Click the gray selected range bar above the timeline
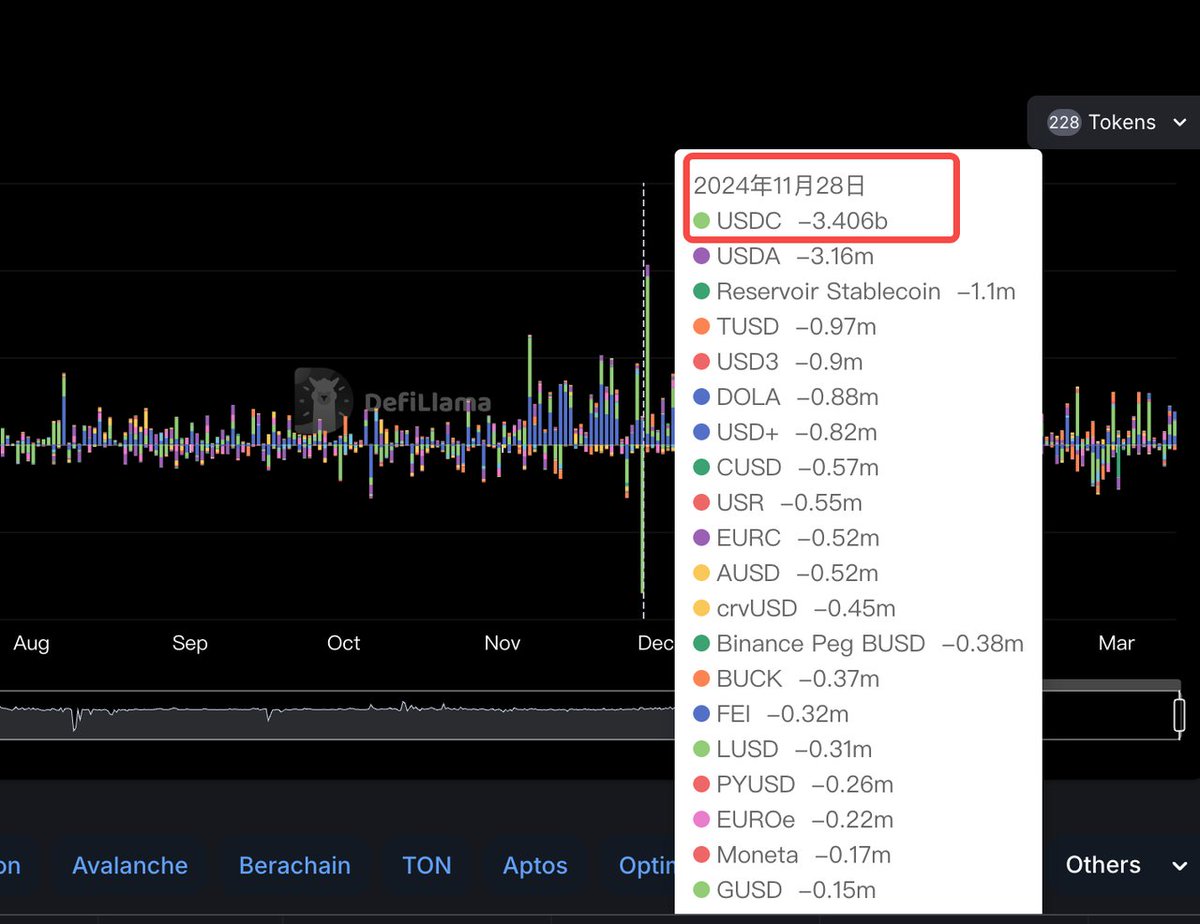The width and height of the screenshot is (1200, 924). click(x=1110, y=685)
